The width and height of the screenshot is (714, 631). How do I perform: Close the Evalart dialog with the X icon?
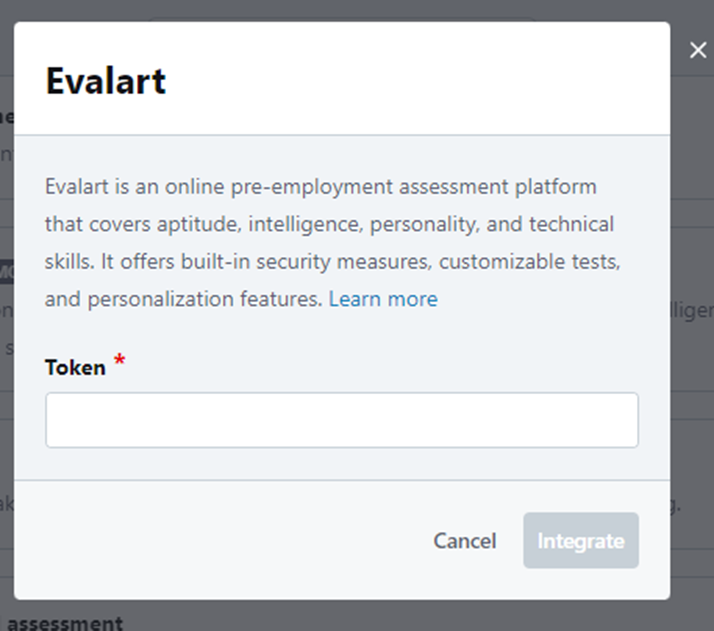(x=698, y=51)
